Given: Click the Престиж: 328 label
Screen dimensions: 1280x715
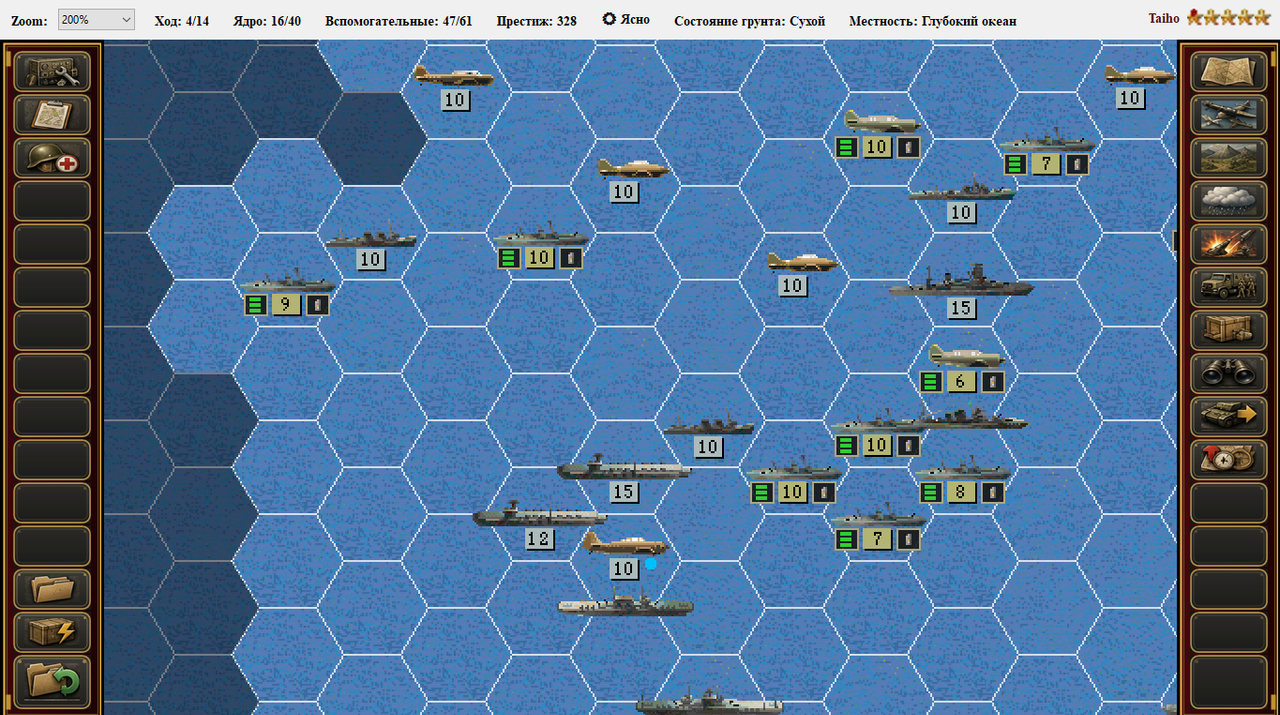Looking at the screenshot, I should pos(537,20).
